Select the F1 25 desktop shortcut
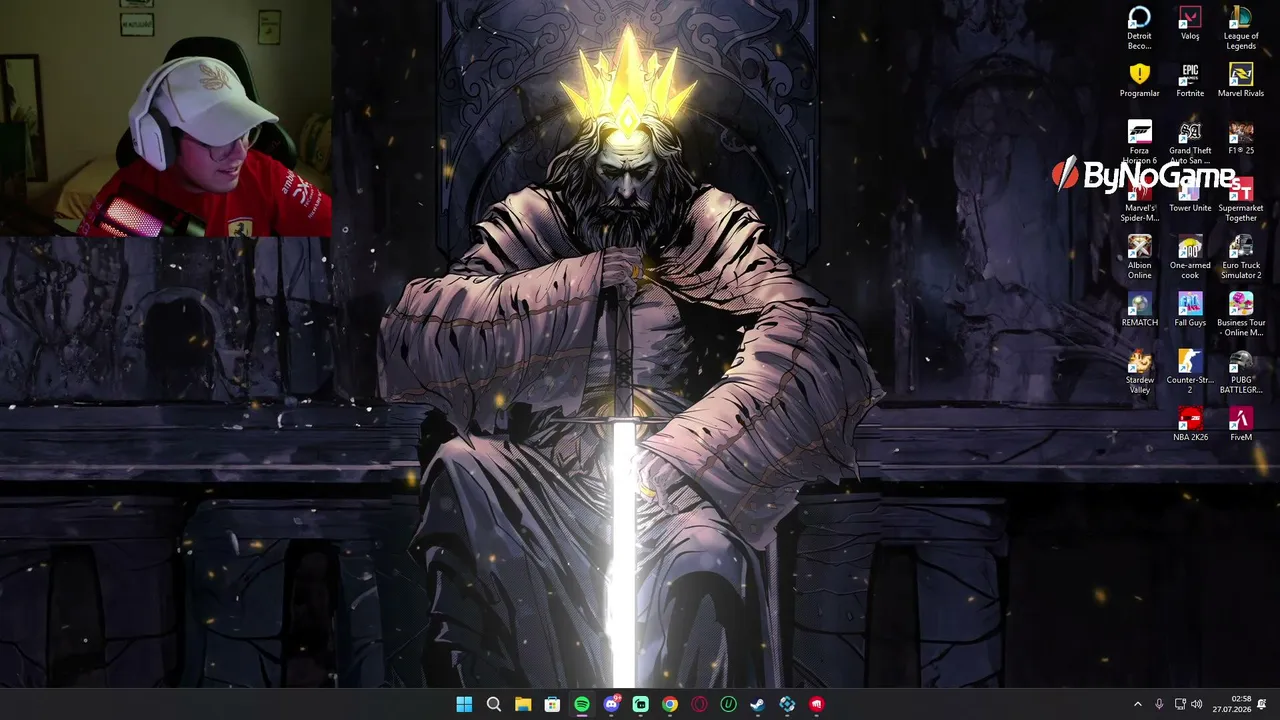The height and width of the screenshot is (720, 1280). click(1241, 138)
